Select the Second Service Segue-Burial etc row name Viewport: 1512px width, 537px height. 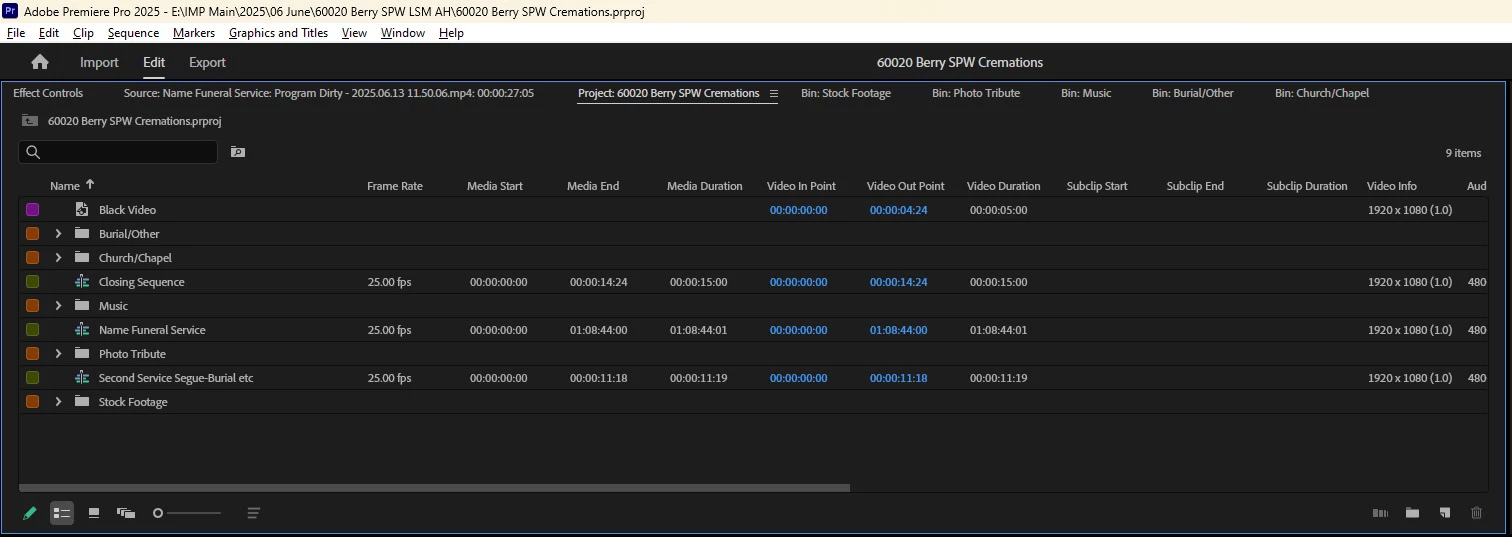[176, 378]
